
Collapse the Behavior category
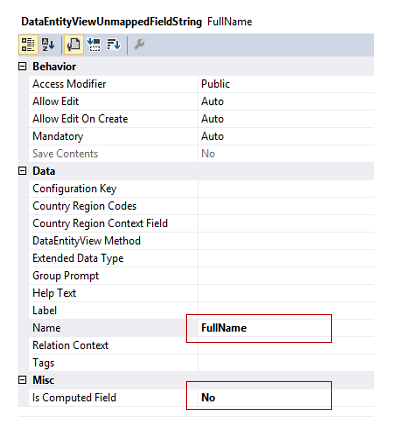point(22,66)
